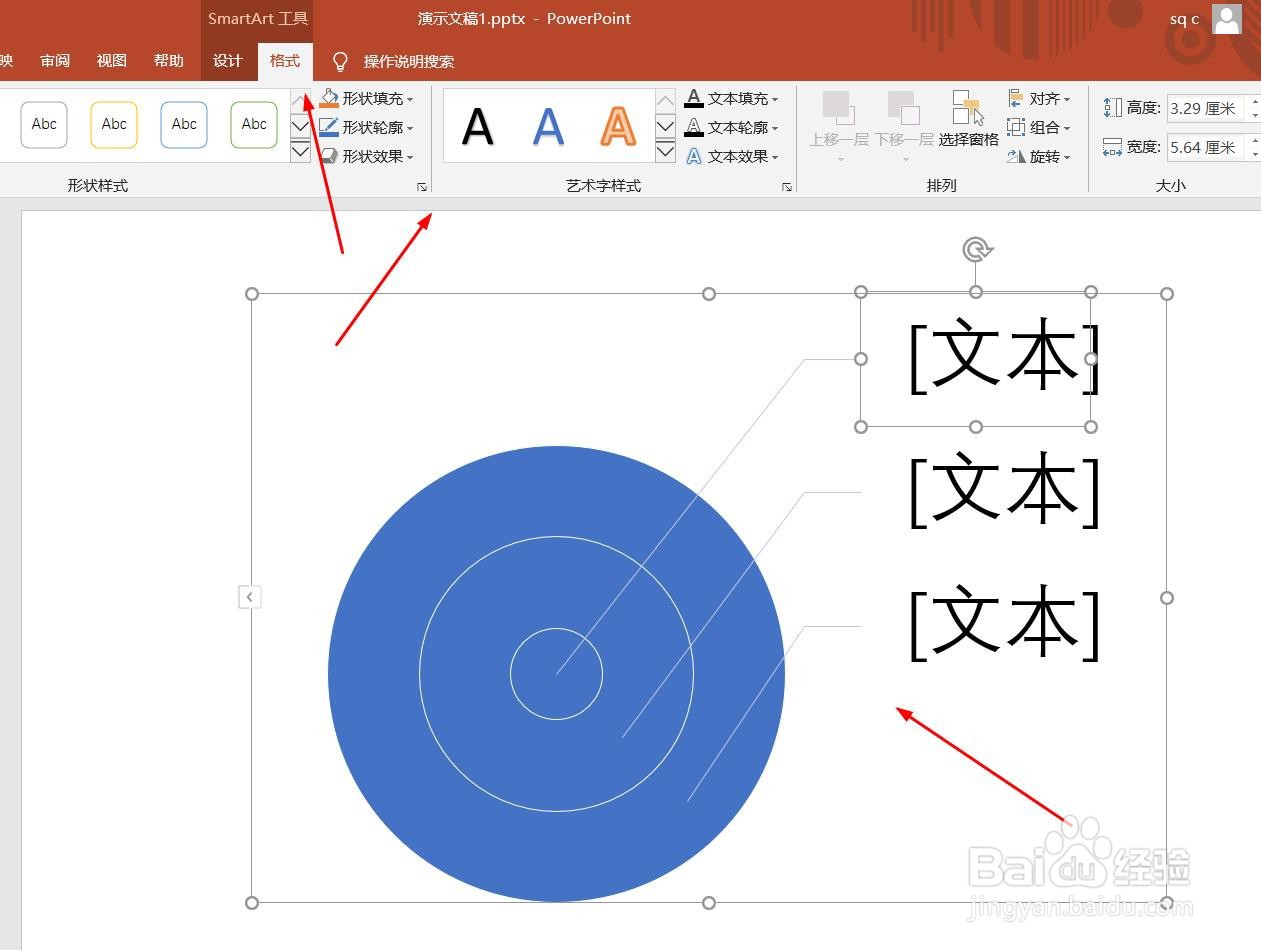Edit the 高度 height value field
Viewport: 1261px width, 950px height.
[1207, 108]
